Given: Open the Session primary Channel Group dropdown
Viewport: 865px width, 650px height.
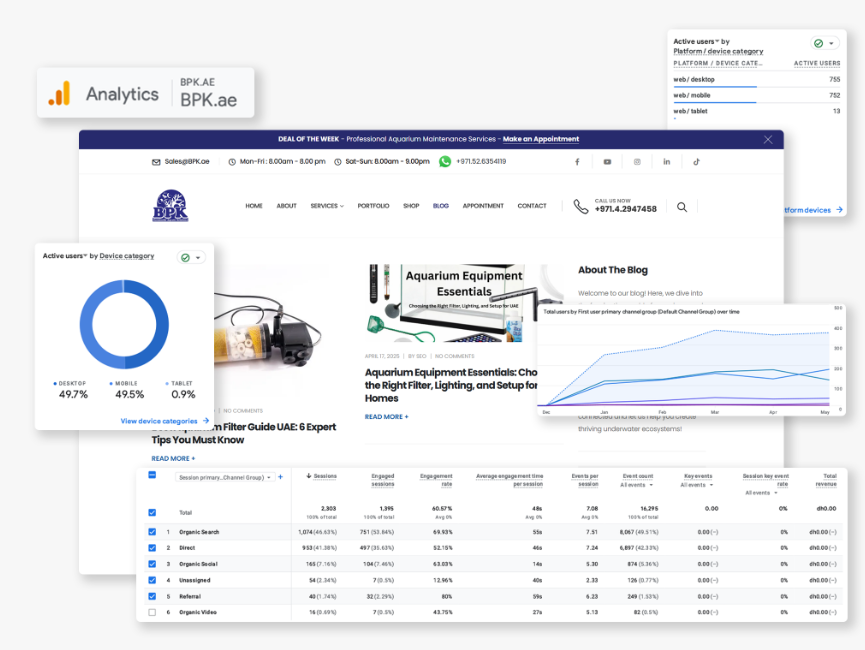Looking at the screenshot, I should [223, 477].
